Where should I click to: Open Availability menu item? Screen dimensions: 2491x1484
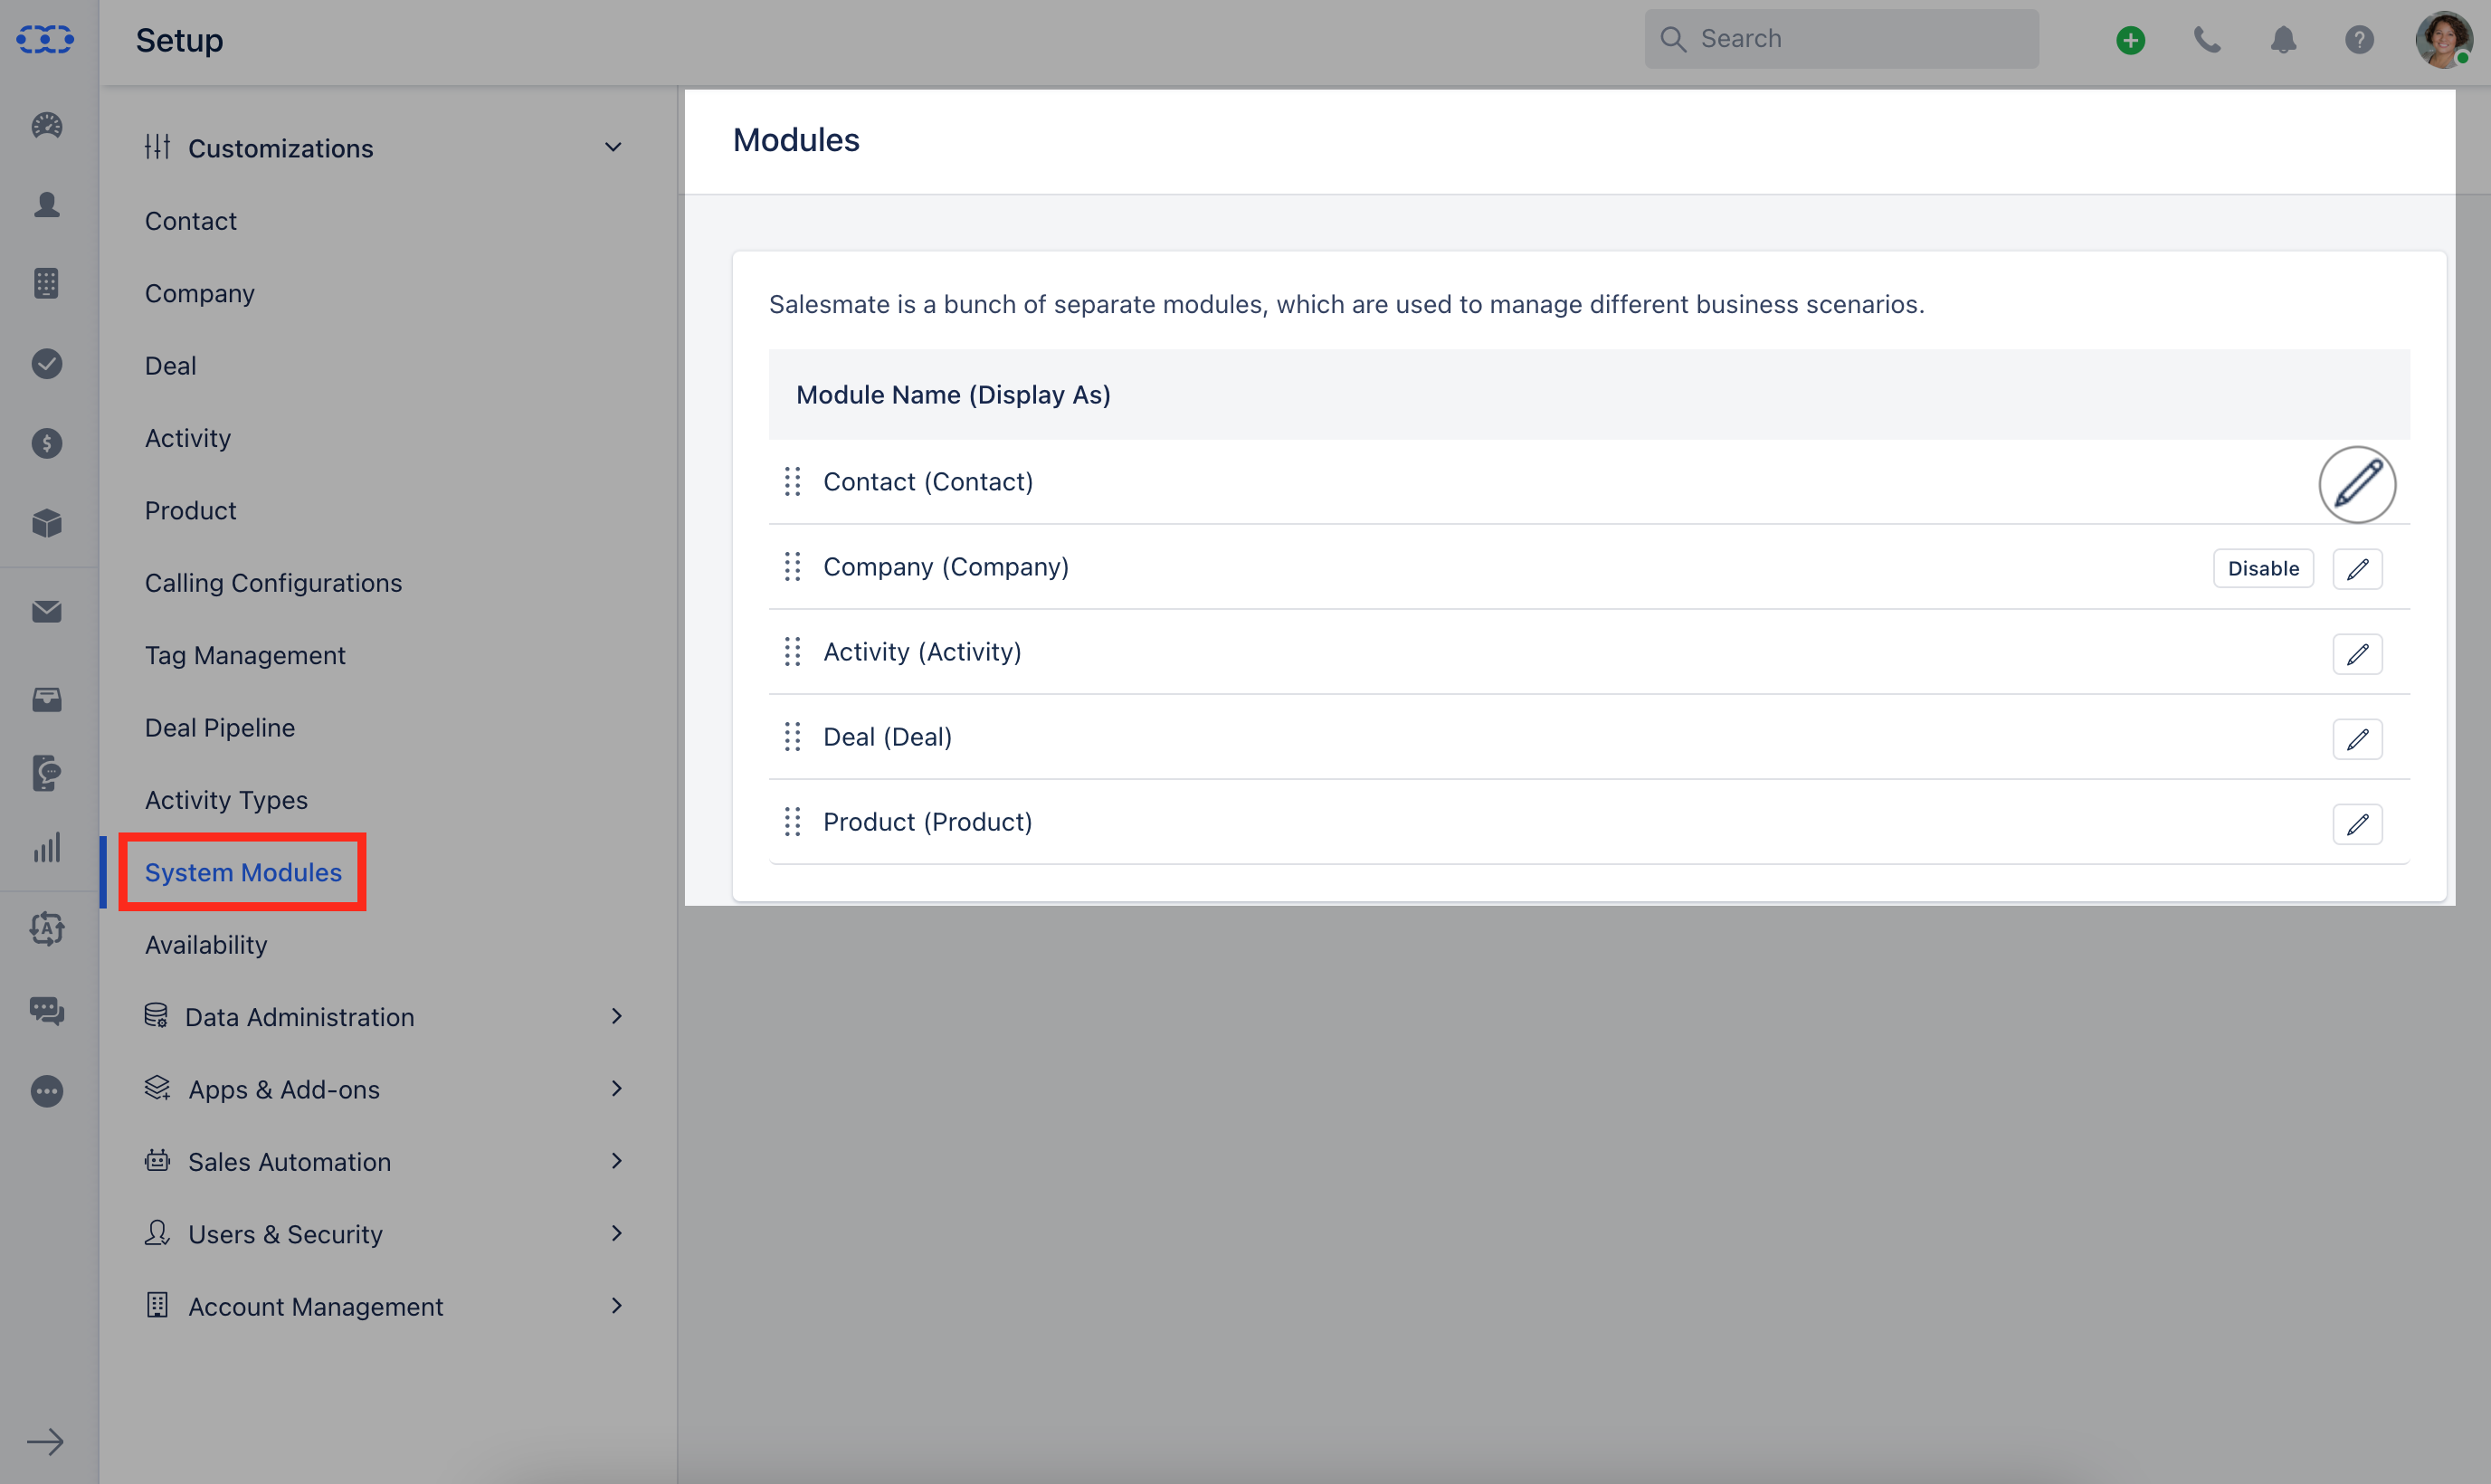point(206,944)
